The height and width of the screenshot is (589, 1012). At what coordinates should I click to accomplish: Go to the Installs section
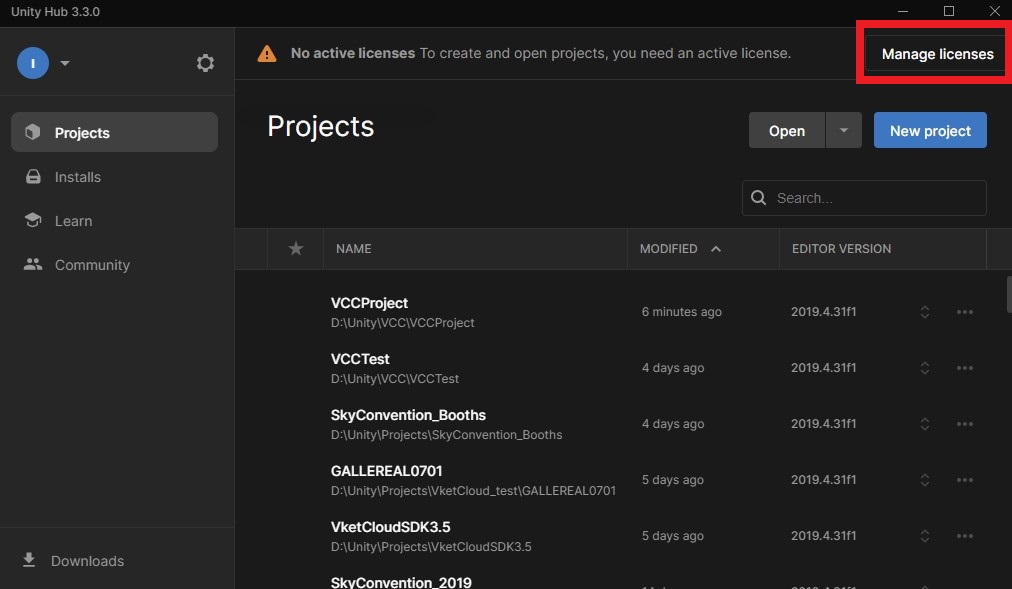[x=77, y=177]
